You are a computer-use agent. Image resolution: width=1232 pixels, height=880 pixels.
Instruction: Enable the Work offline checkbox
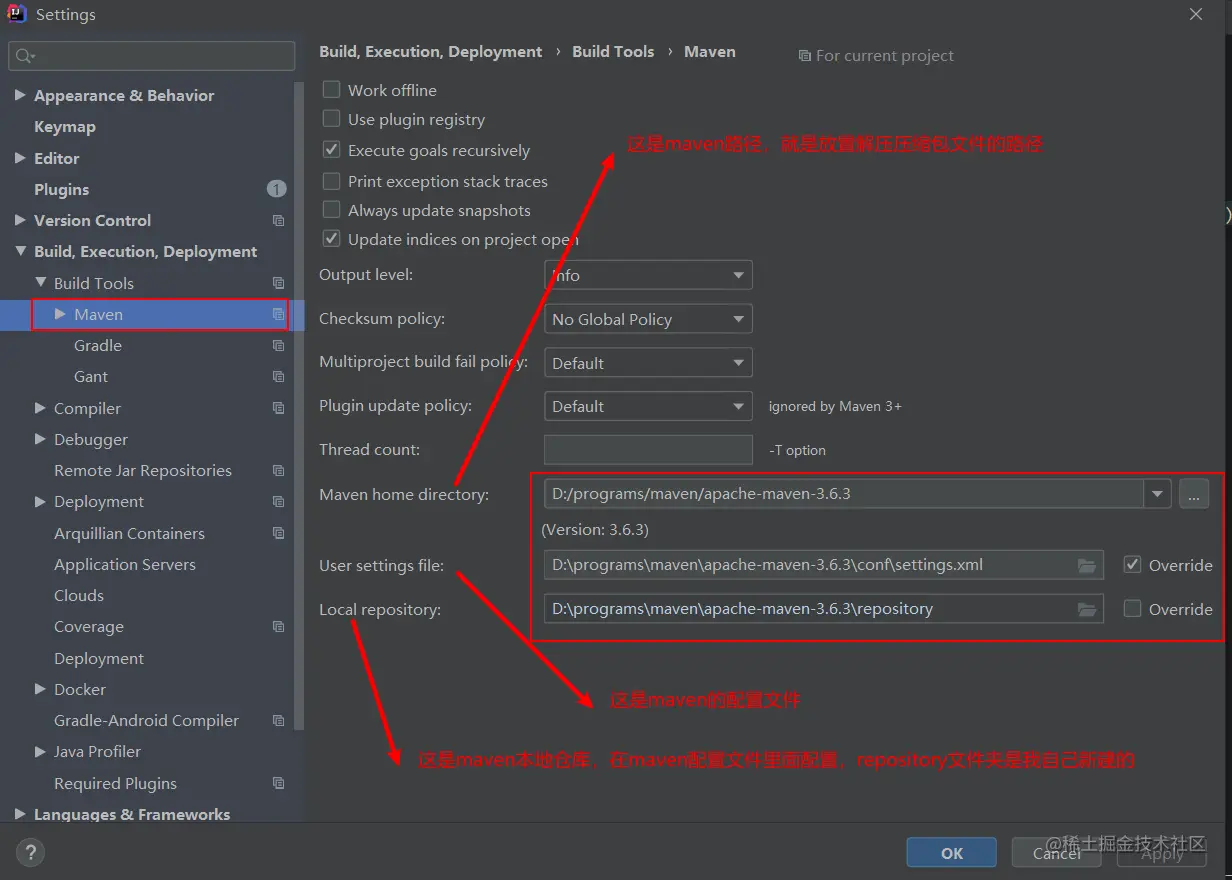pos(332,90)
